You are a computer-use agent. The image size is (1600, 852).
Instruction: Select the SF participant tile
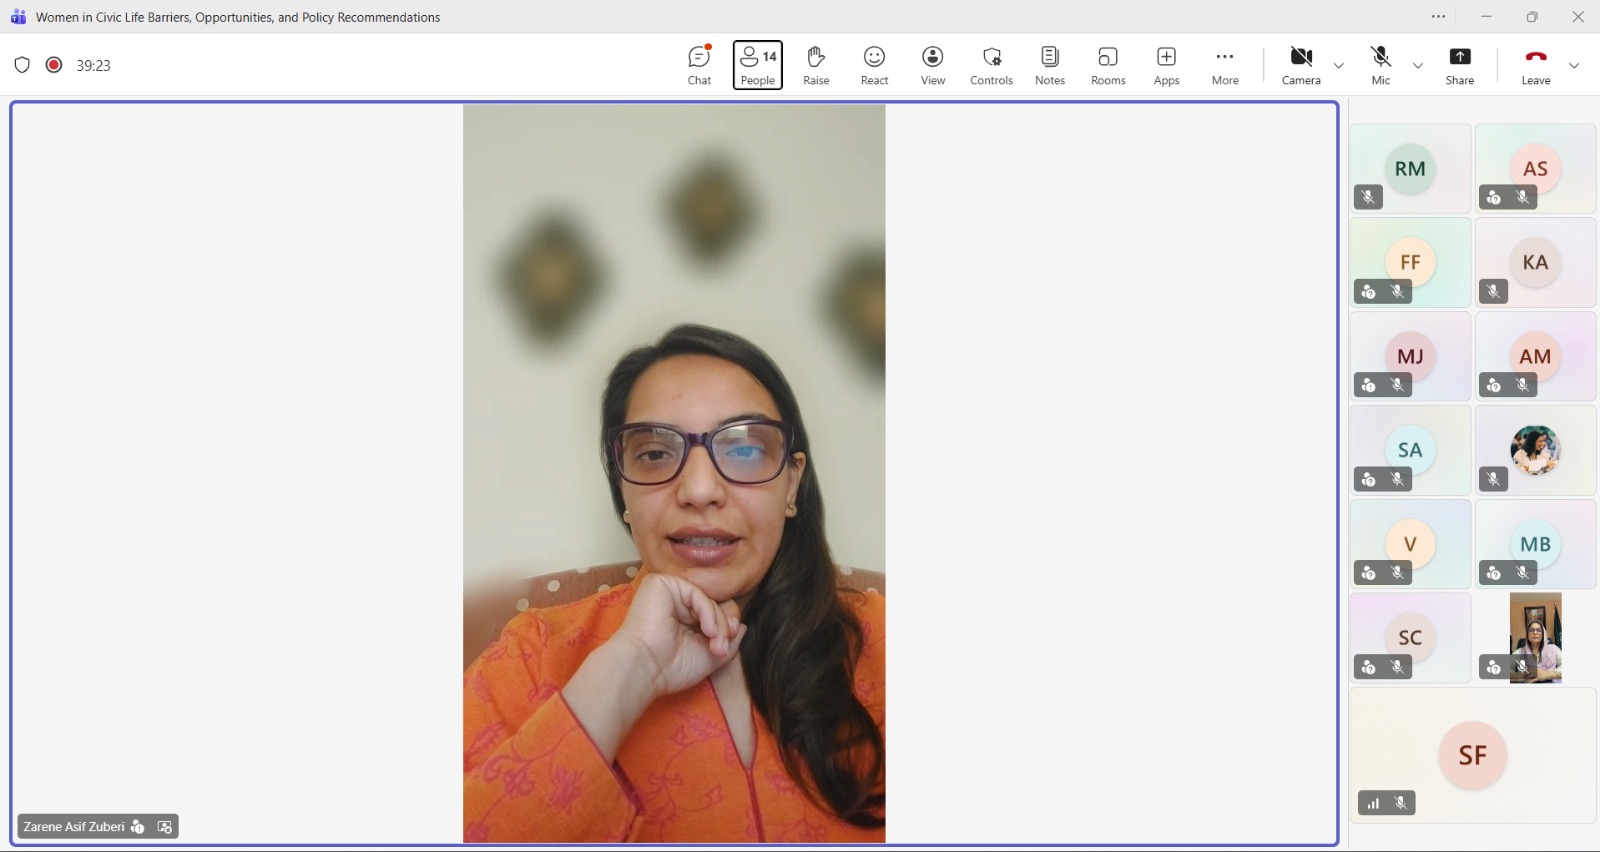[x=1472, y=755]
